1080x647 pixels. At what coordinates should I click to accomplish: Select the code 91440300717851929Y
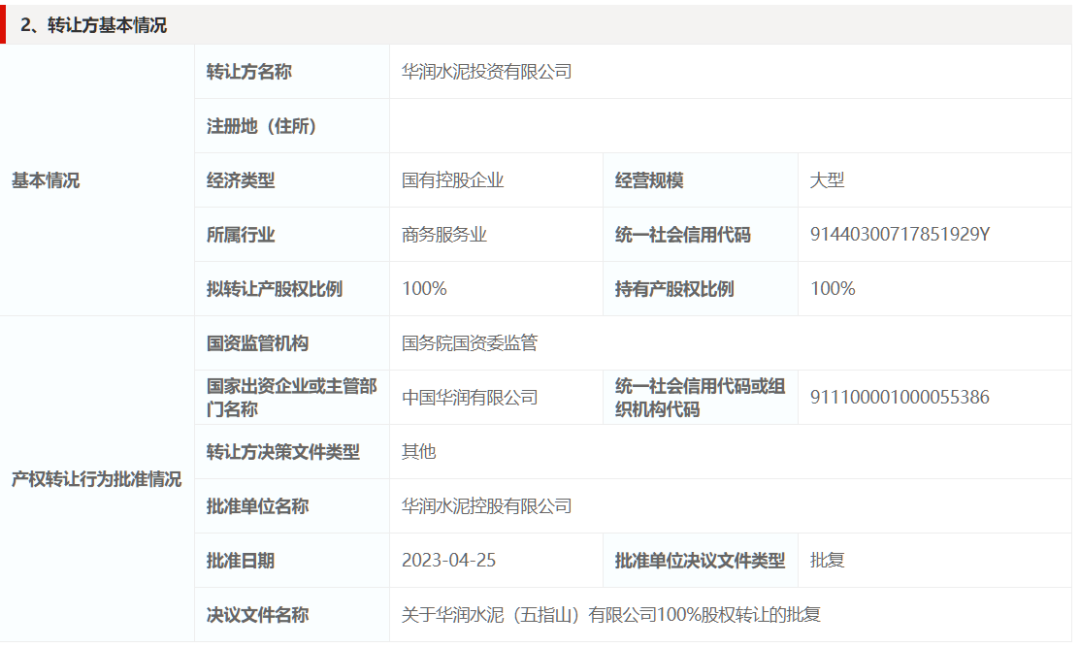pyautogui.click(x=900, y=234)
